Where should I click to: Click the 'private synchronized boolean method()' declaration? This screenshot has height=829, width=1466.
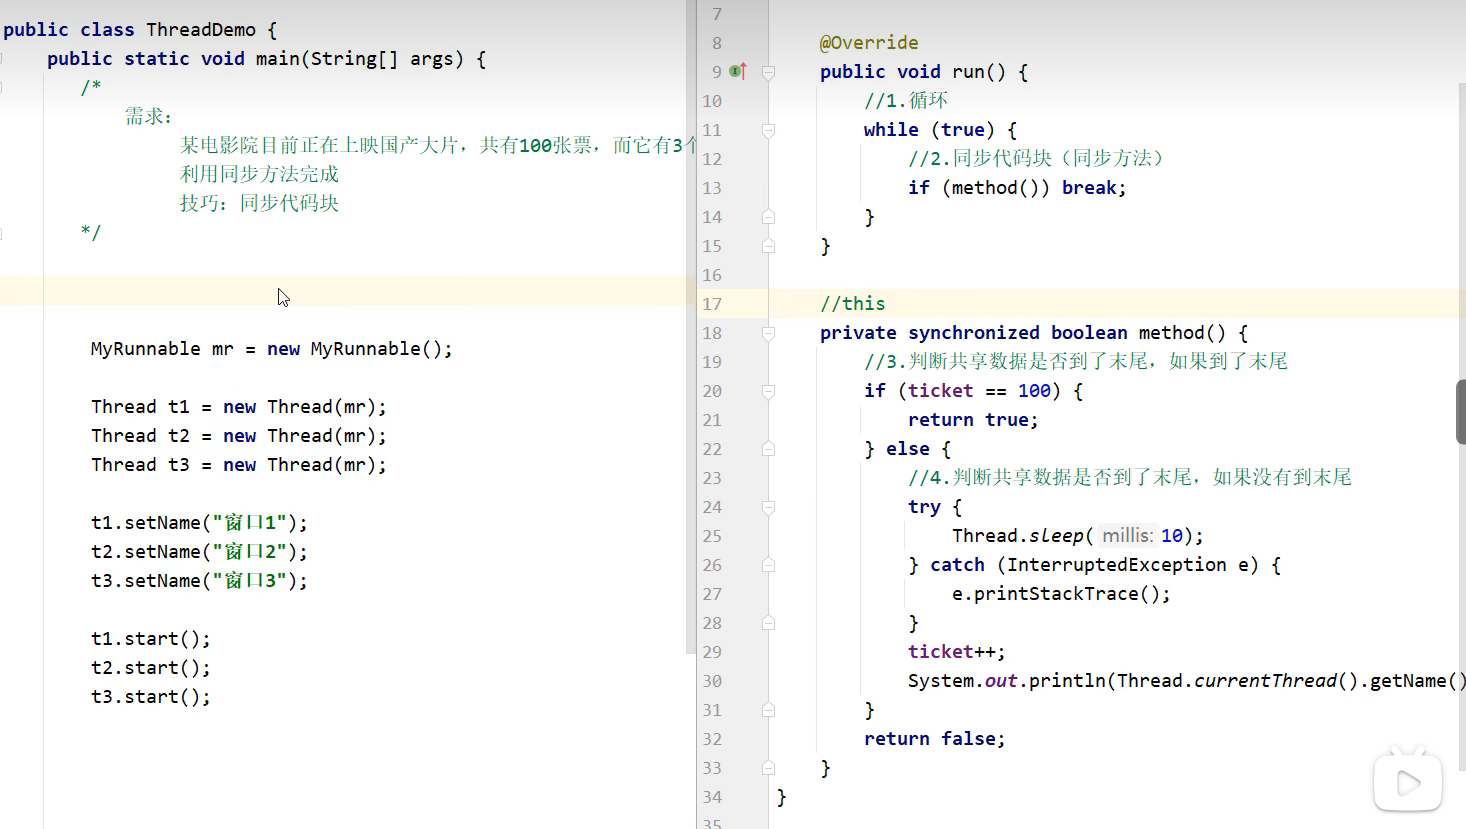coord(1034,333)
